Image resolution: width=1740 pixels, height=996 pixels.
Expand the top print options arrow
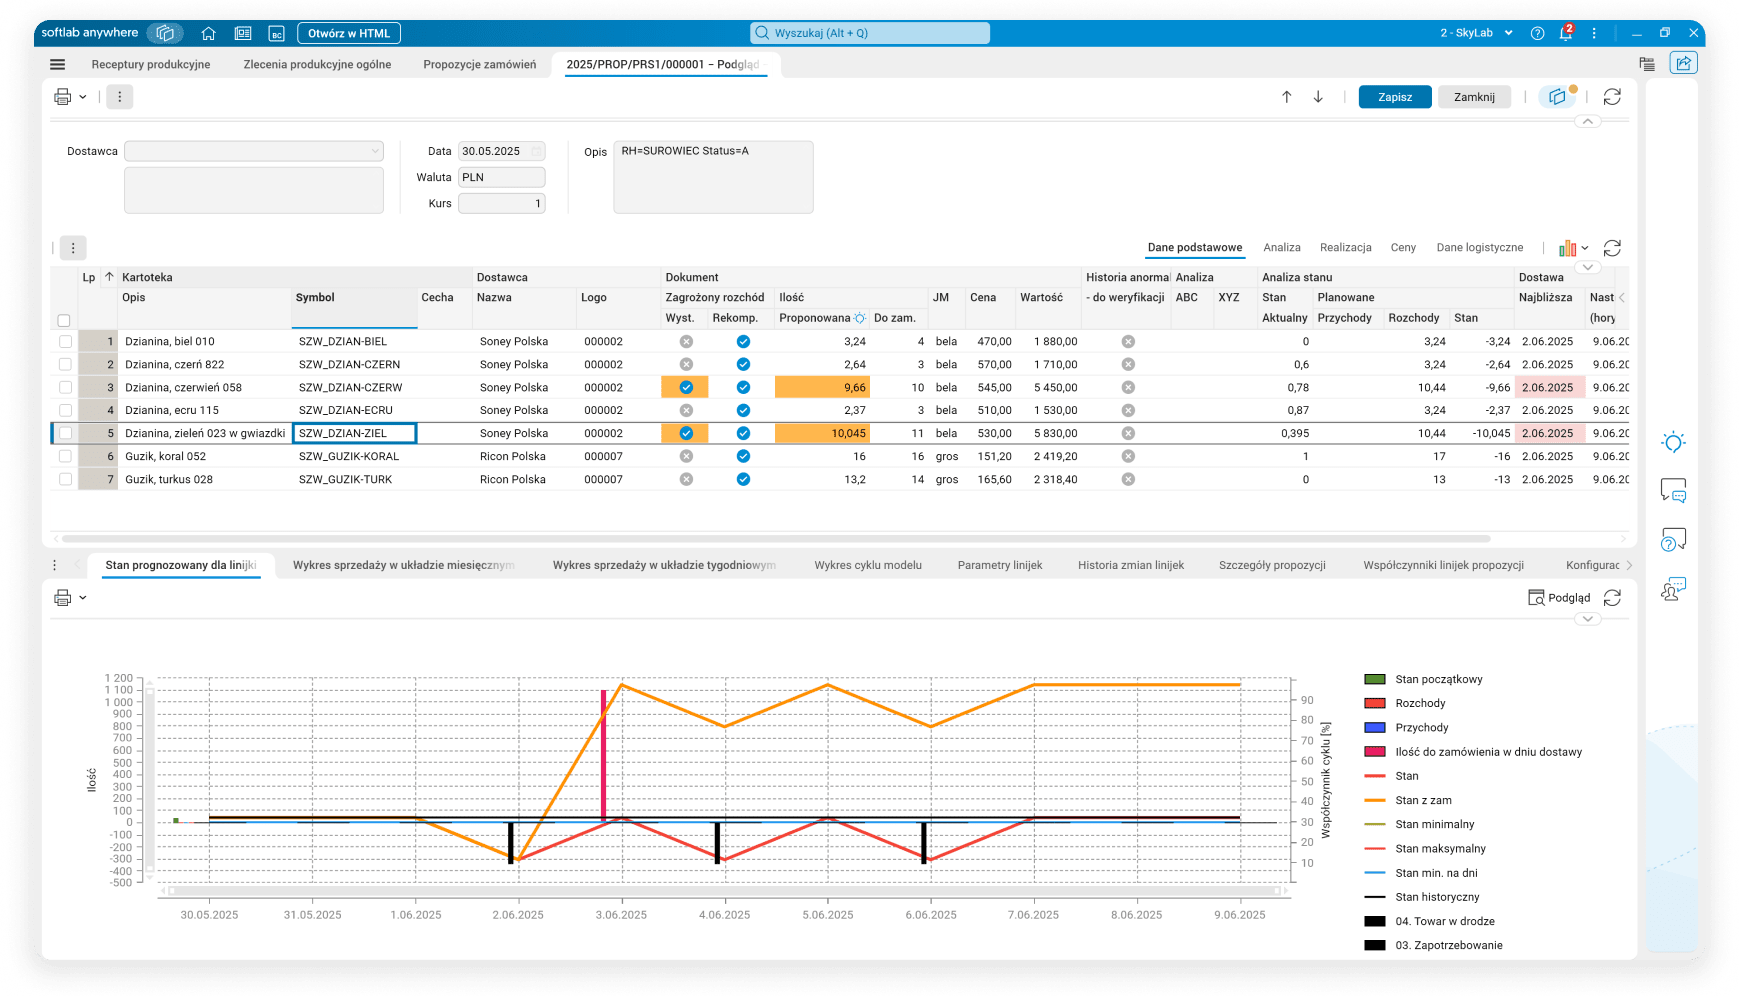pyautogui.click(x=83, y=97)
